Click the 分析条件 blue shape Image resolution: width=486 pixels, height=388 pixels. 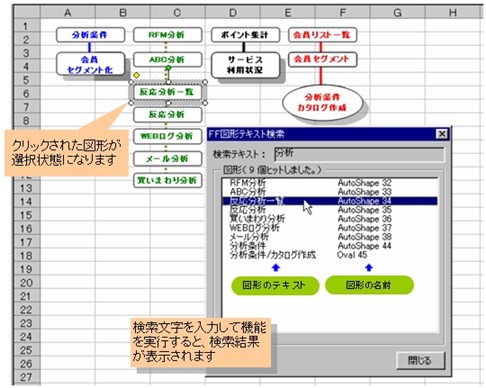[x=90, y=35]
